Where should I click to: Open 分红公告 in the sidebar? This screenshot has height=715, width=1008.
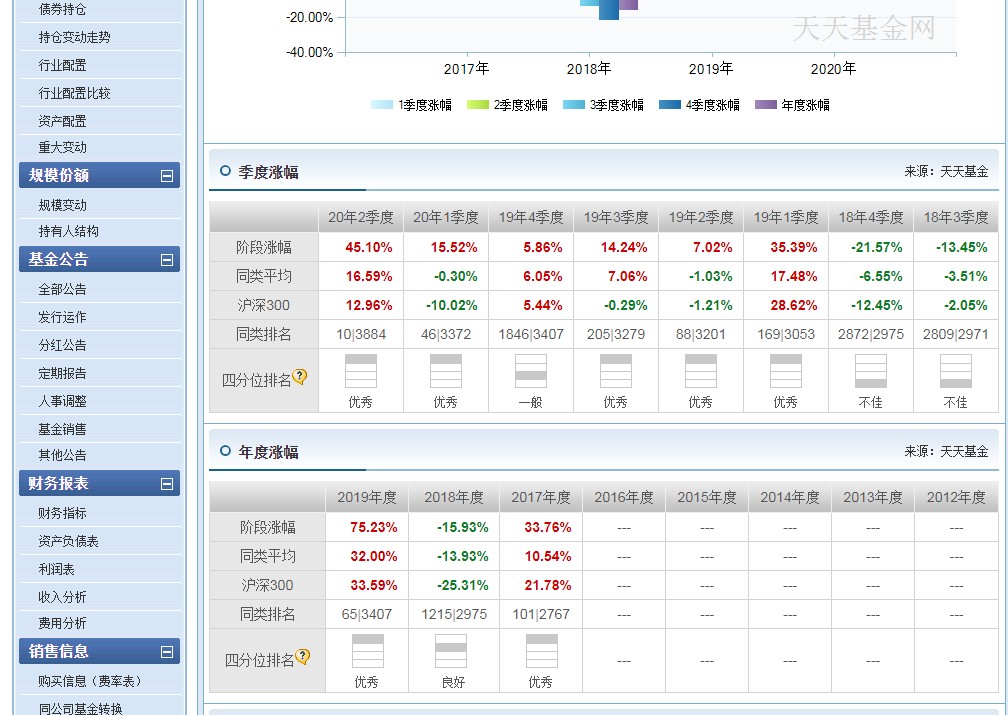tap(62, 345)
